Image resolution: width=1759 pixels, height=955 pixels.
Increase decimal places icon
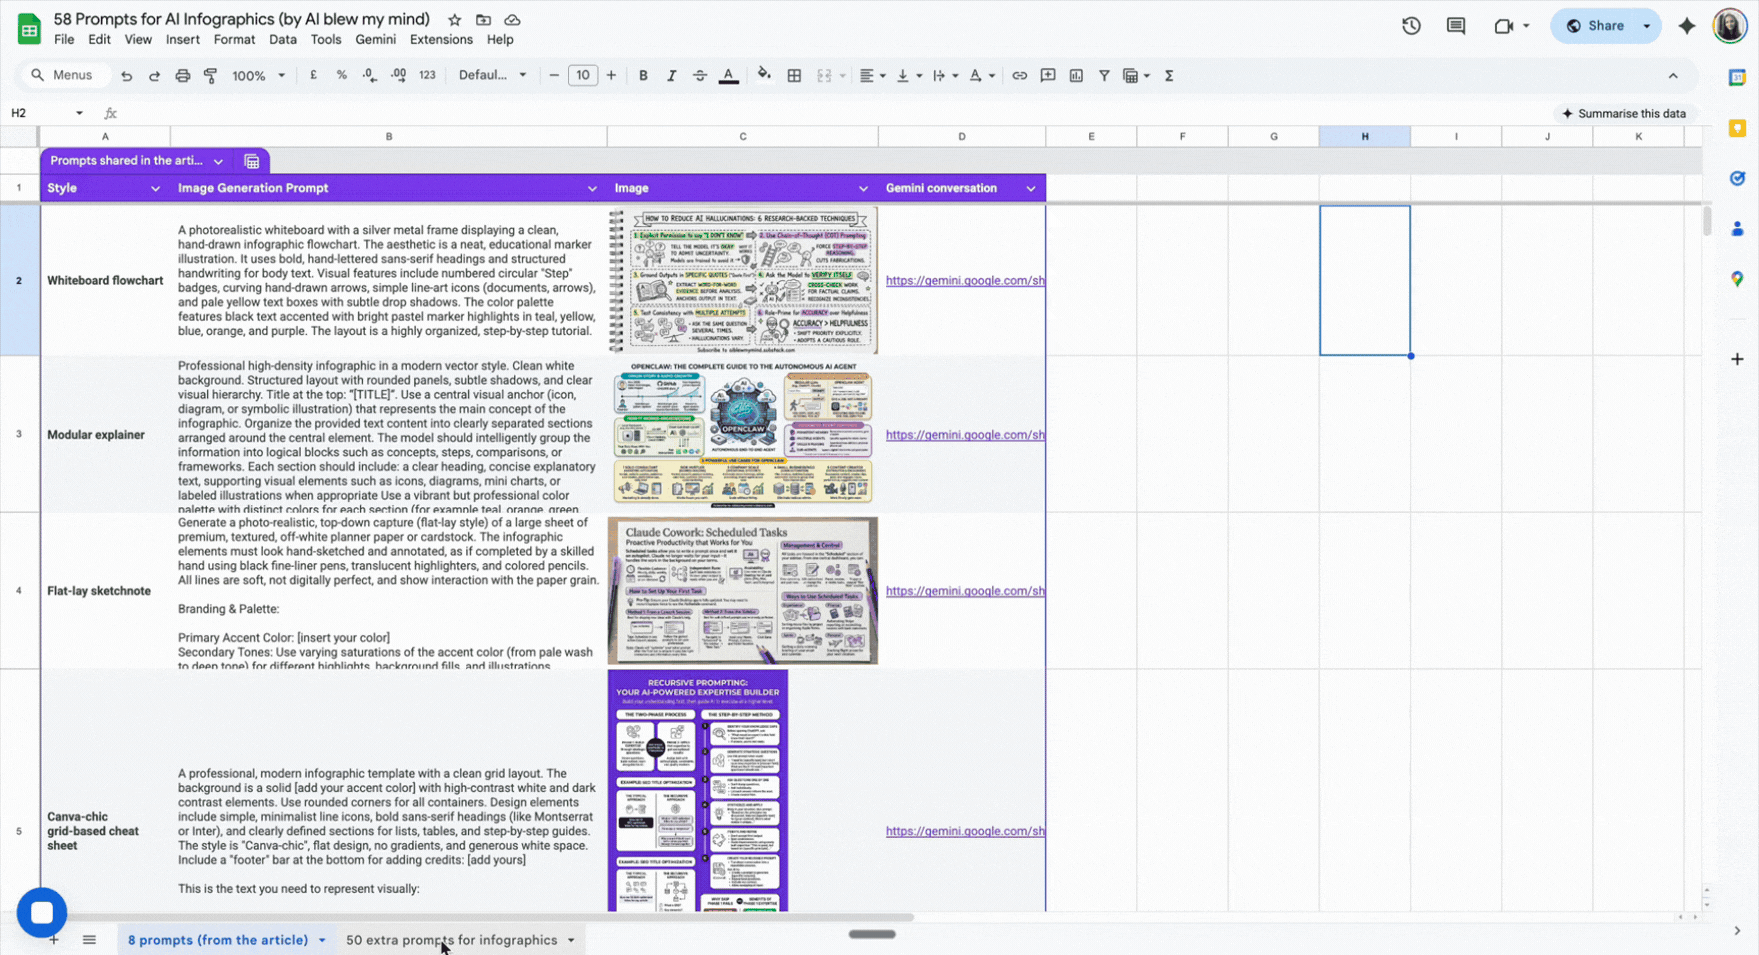[x=398, y=75]
